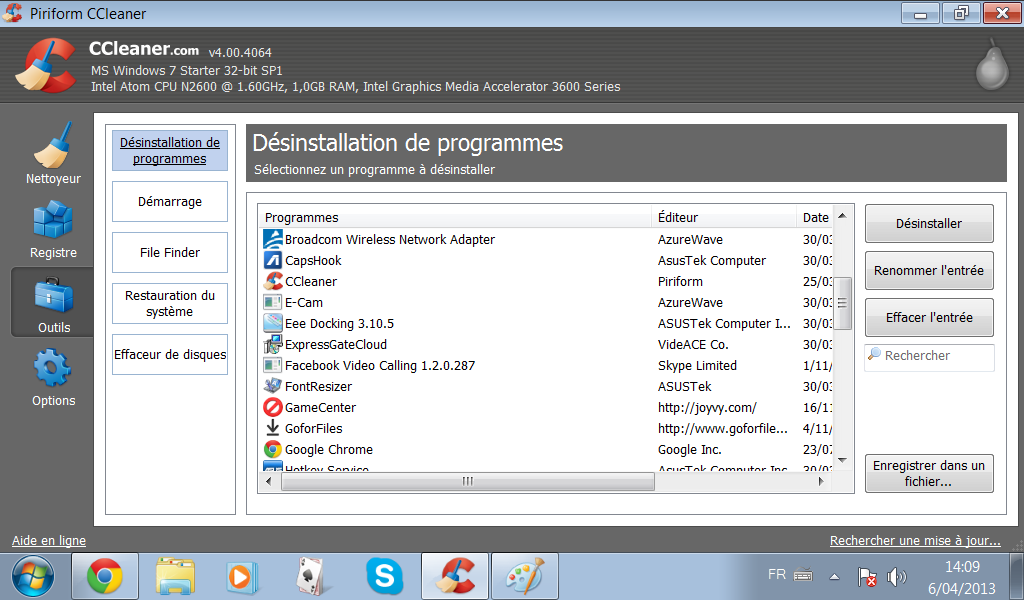Screen dimensions: 1024x600
Task: Open the Nettoyeur broom section
Action: coord(53,154)
